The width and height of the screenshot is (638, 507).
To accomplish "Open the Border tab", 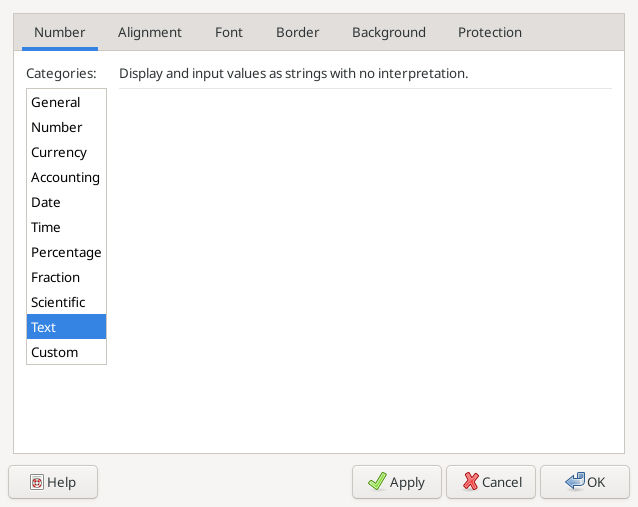I will coord(297,32).
